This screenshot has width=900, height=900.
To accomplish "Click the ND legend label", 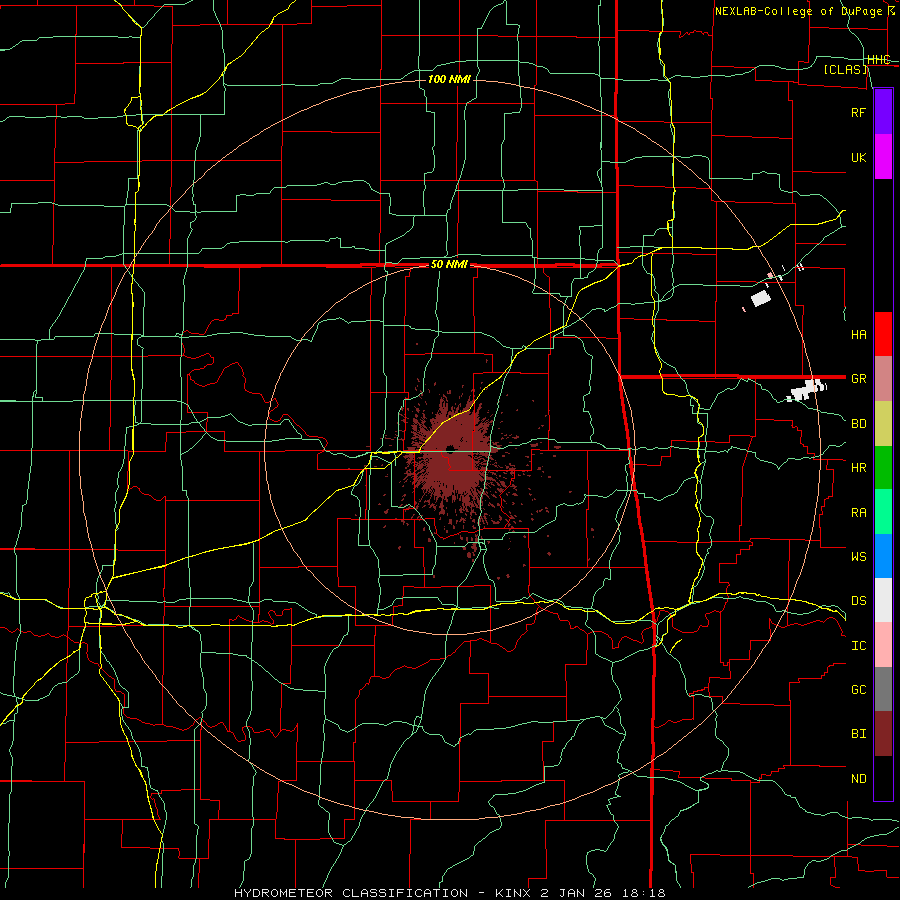I will point(858,779).
